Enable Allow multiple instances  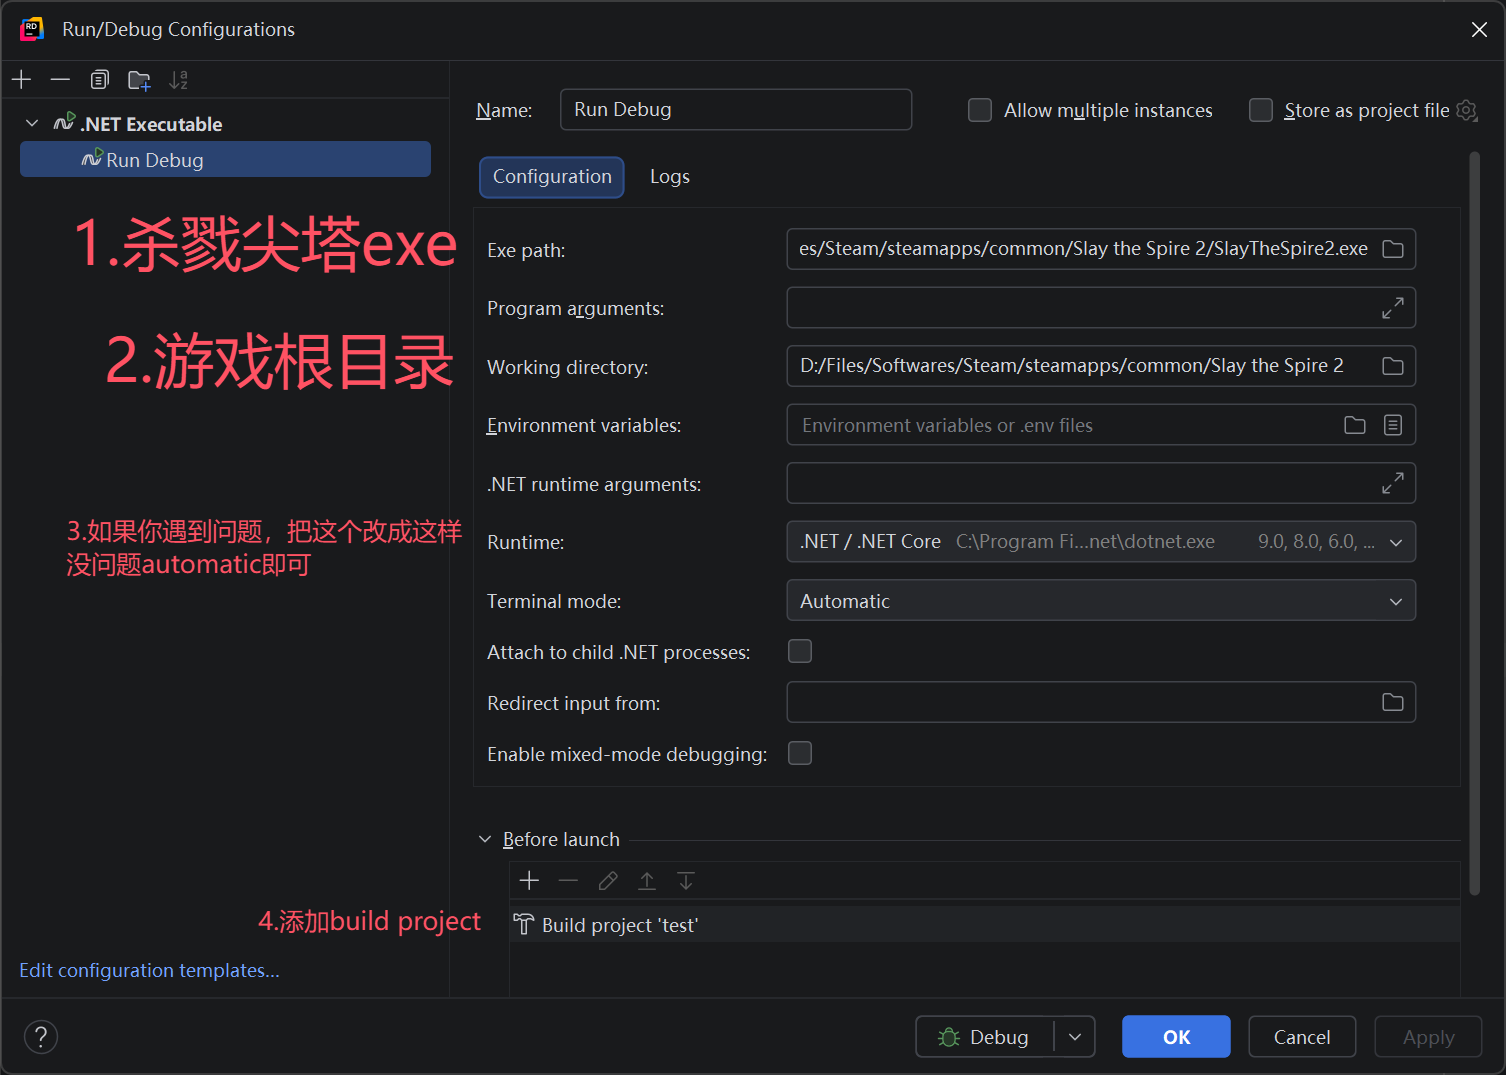980,110
